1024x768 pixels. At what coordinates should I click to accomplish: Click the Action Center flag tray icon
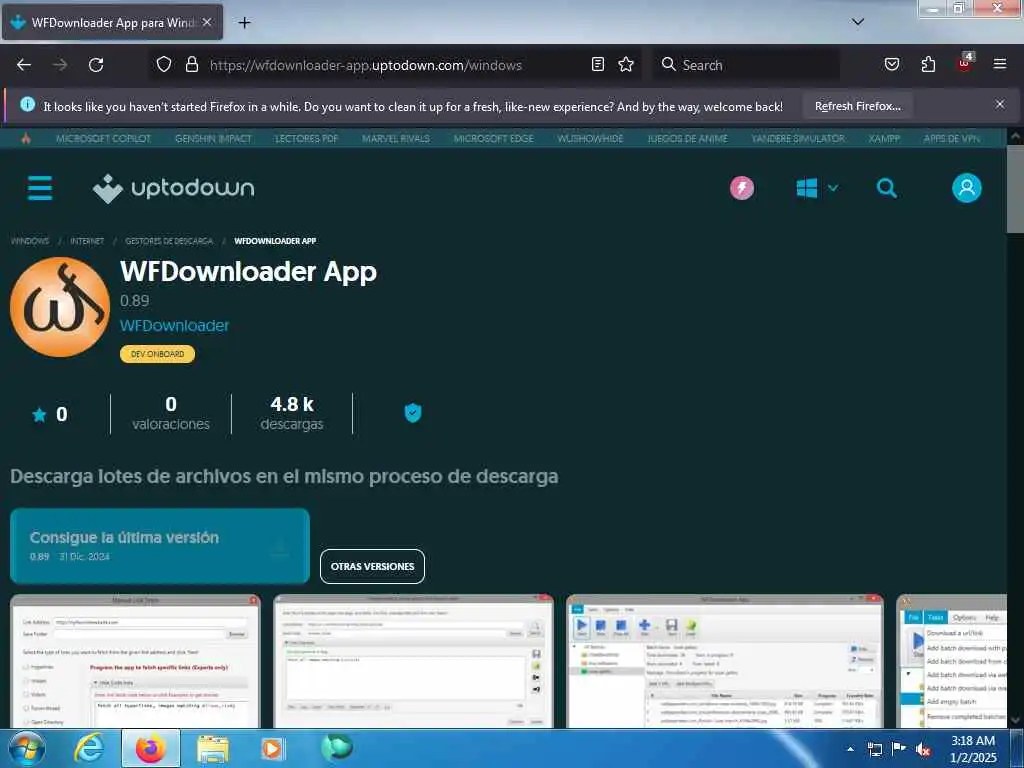tap(899, 749)
